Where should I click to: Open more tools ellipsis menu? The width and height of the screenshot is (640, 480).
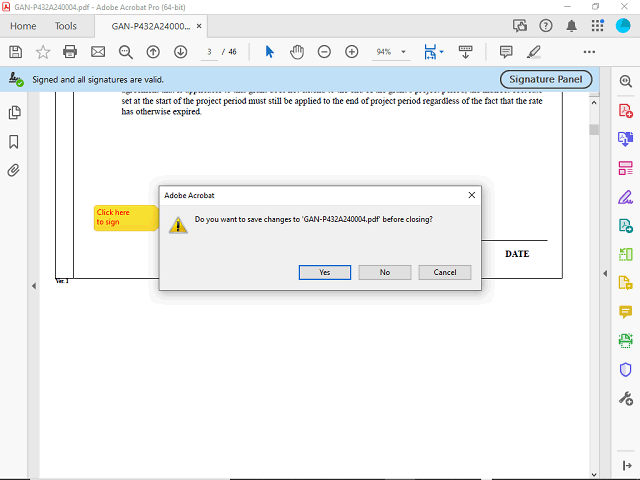[x=589, y=52]
